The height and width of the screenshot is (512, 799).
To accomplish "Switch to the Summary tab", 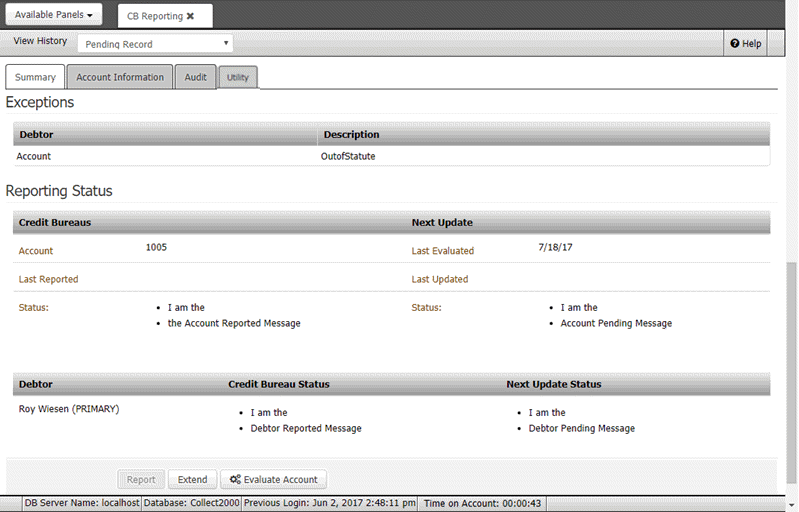I will (x=35, y=77).
